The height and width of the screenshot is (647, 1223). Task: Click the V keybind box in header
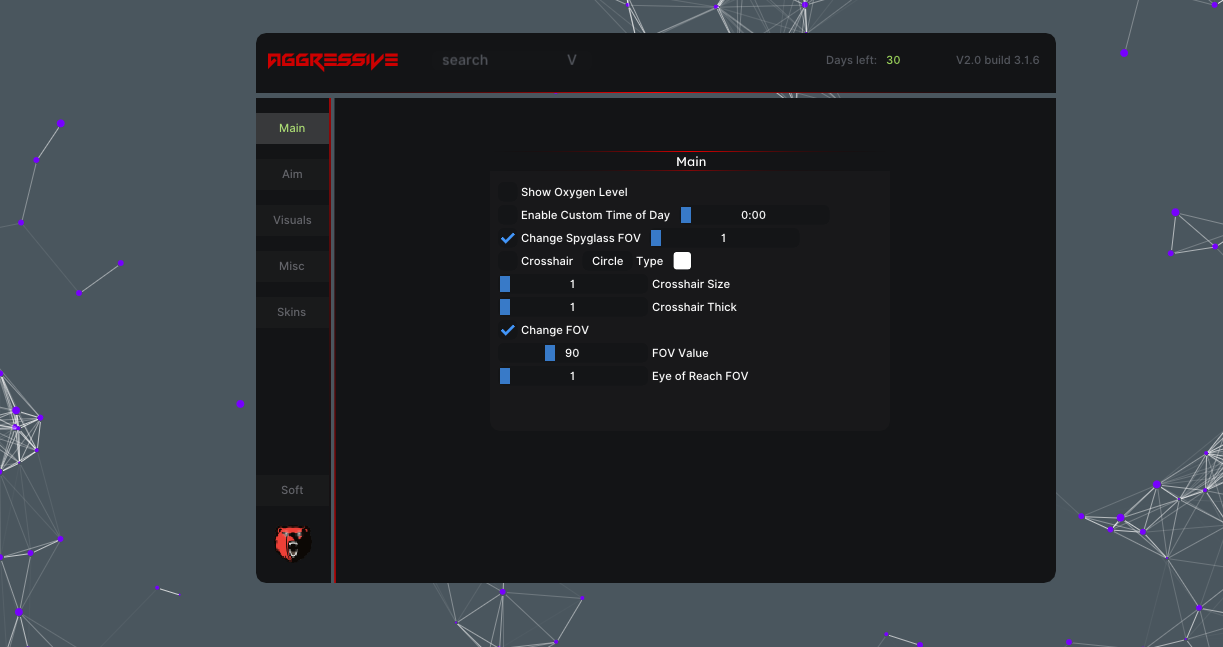pyautogui.click(x=572, y=60)
